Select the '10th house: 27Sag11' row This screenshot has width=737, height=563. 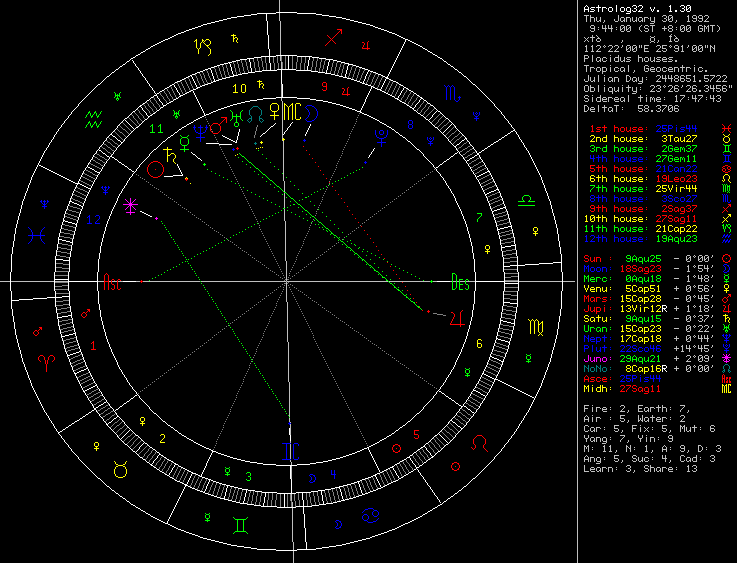pyautogui.click(x=658, y=219)
